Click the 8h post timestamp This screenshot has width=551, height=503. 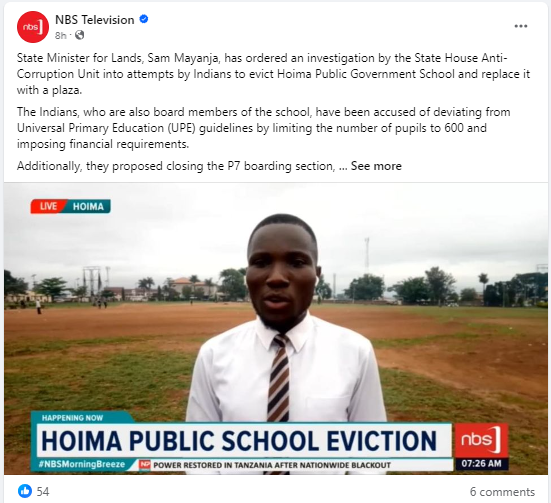[60, 36]
